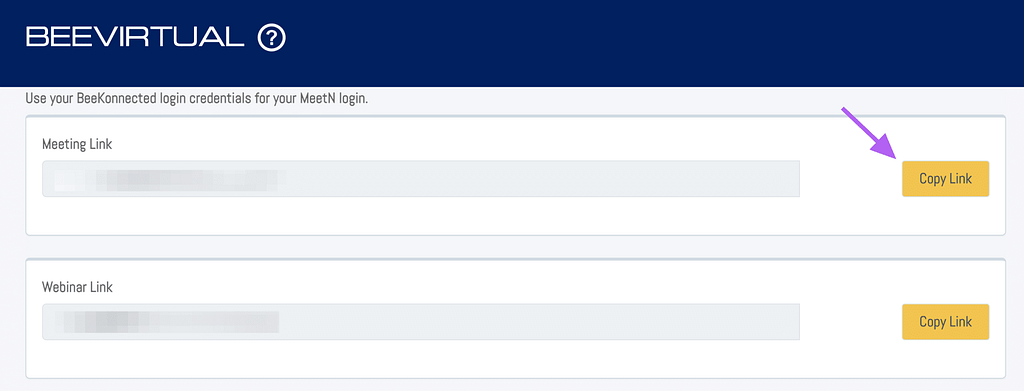Copy the Webinar Link
The width and height of the screenshot is (1024, 391).
(945, 322)
